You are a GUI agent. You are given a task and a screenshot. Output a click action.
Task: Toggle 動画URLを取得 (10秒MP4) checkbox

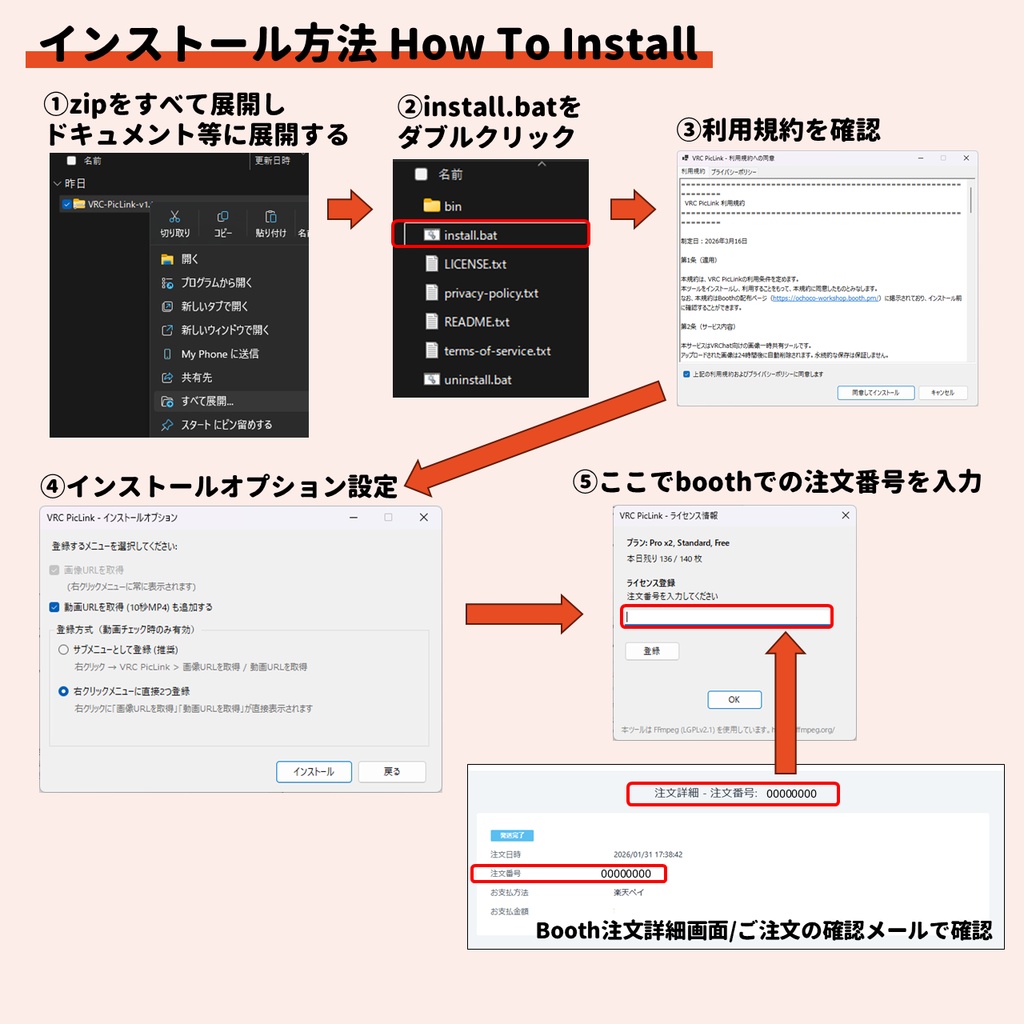pos(54,607)
